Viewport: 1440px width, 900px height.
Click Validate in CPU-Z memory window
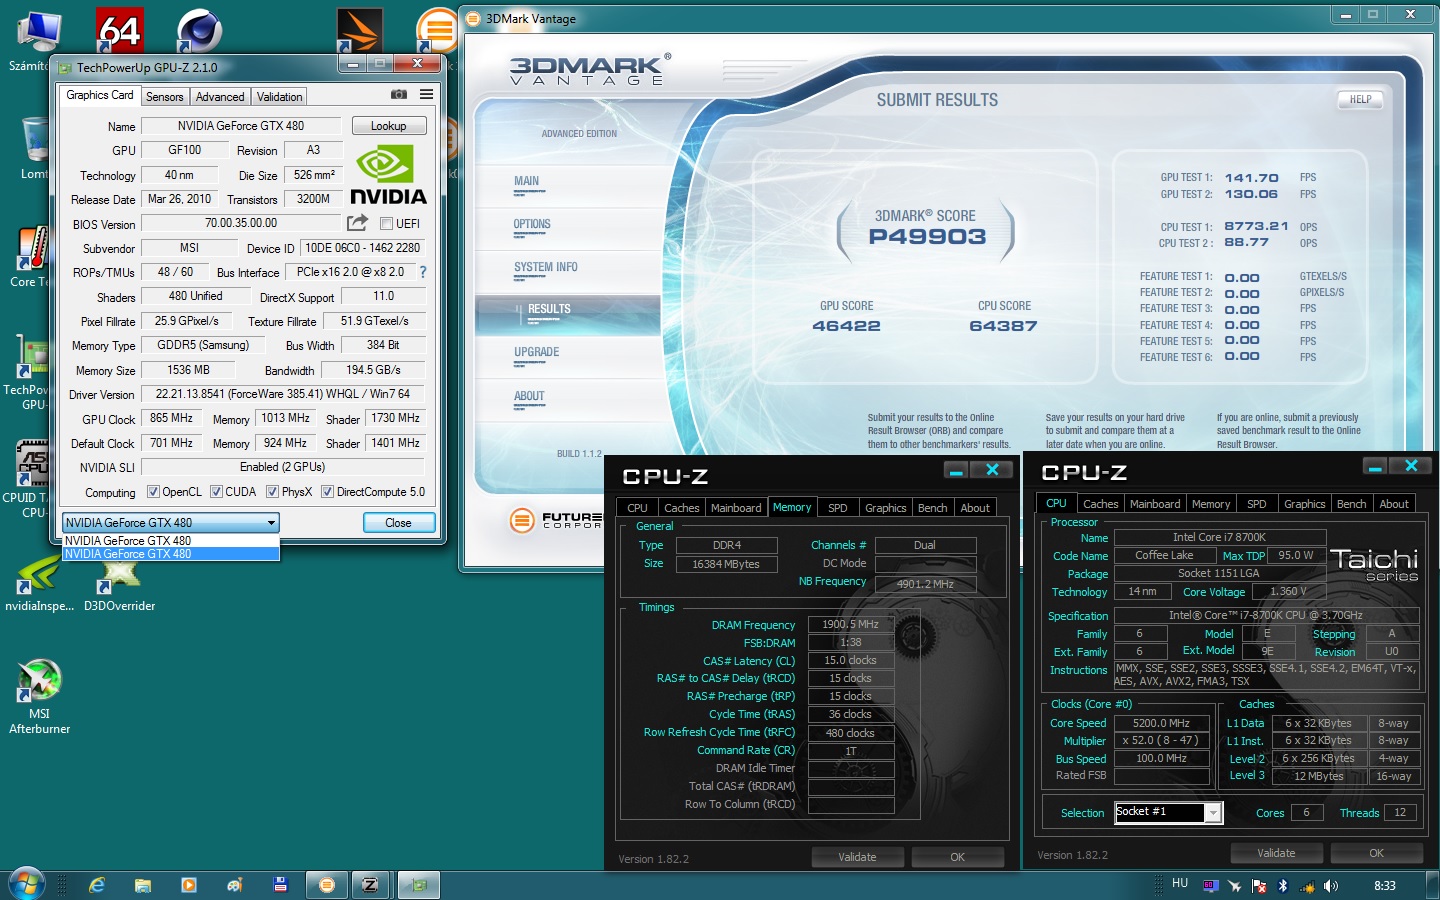tap(857, 857)
